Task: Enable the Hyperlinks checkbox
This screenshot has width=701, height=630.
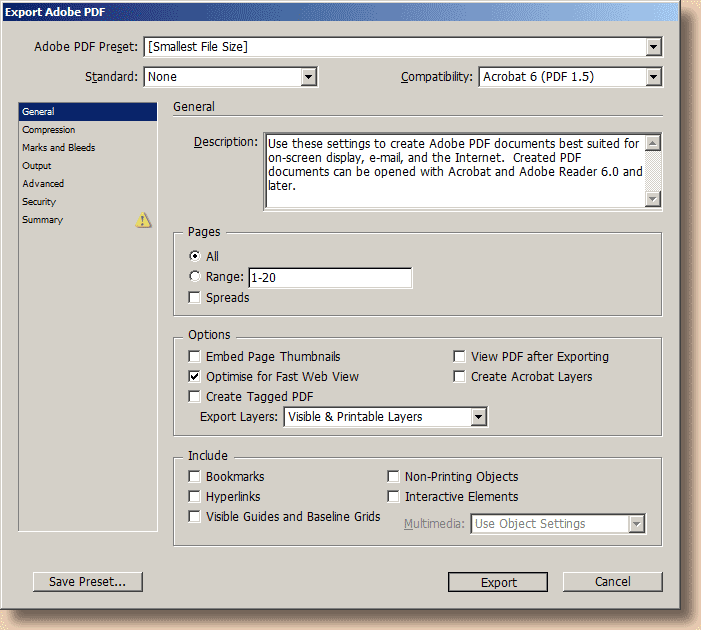Action: [195, 497]
